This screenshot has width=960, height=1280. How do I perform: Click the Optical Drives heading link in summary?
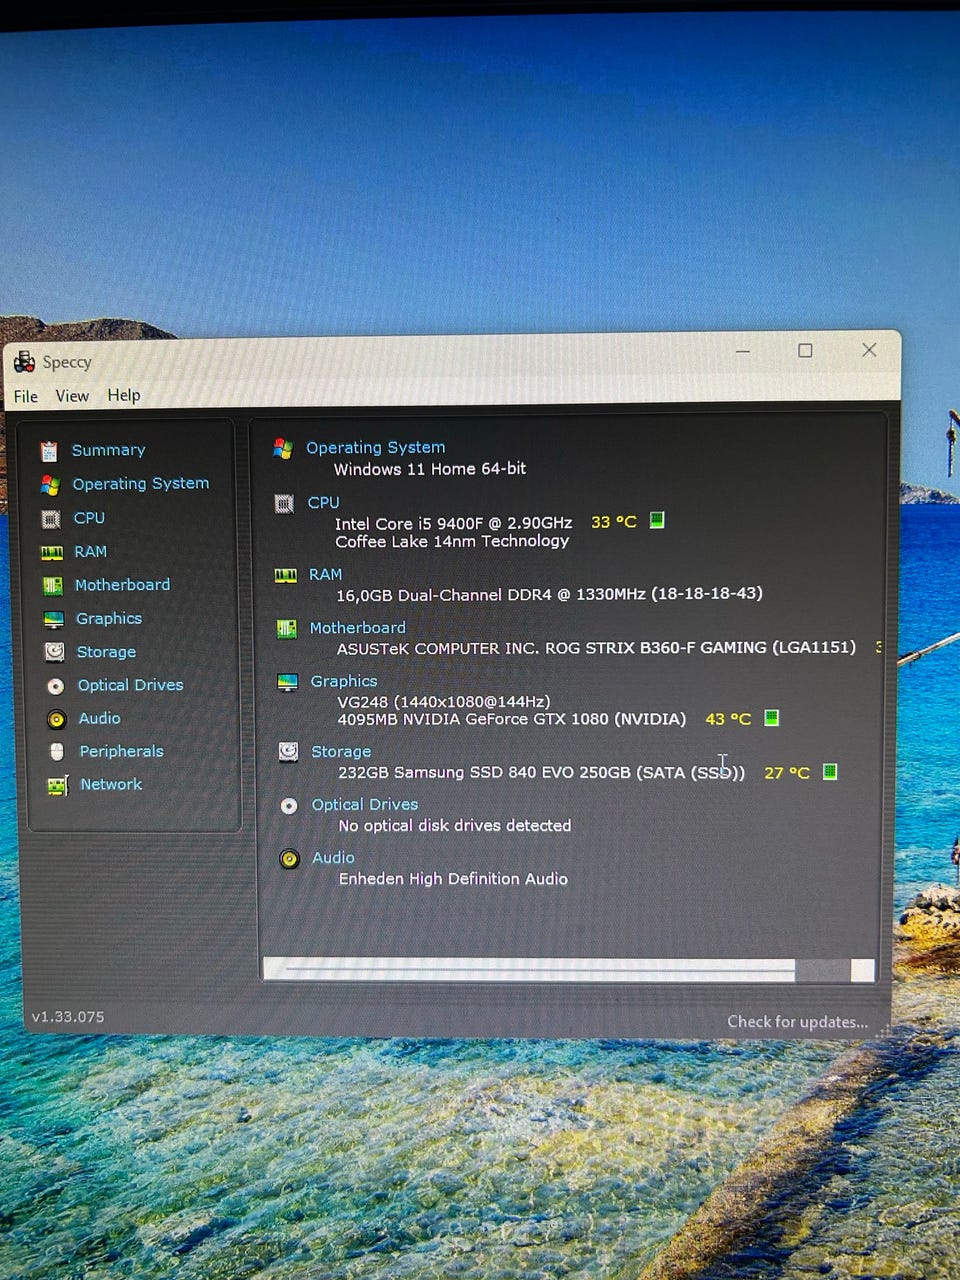point(364,805)
